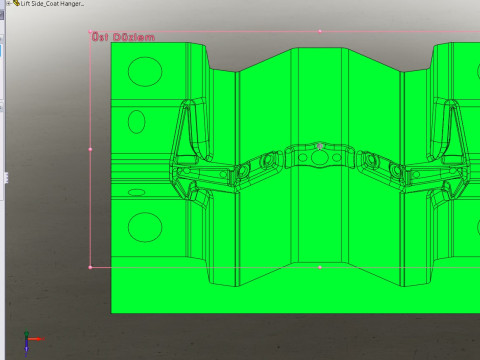This screenshot has width=480, height=360.
Task: Select the small flat slot on the left side
Action: pyautogui.click(x=136, y=192)
